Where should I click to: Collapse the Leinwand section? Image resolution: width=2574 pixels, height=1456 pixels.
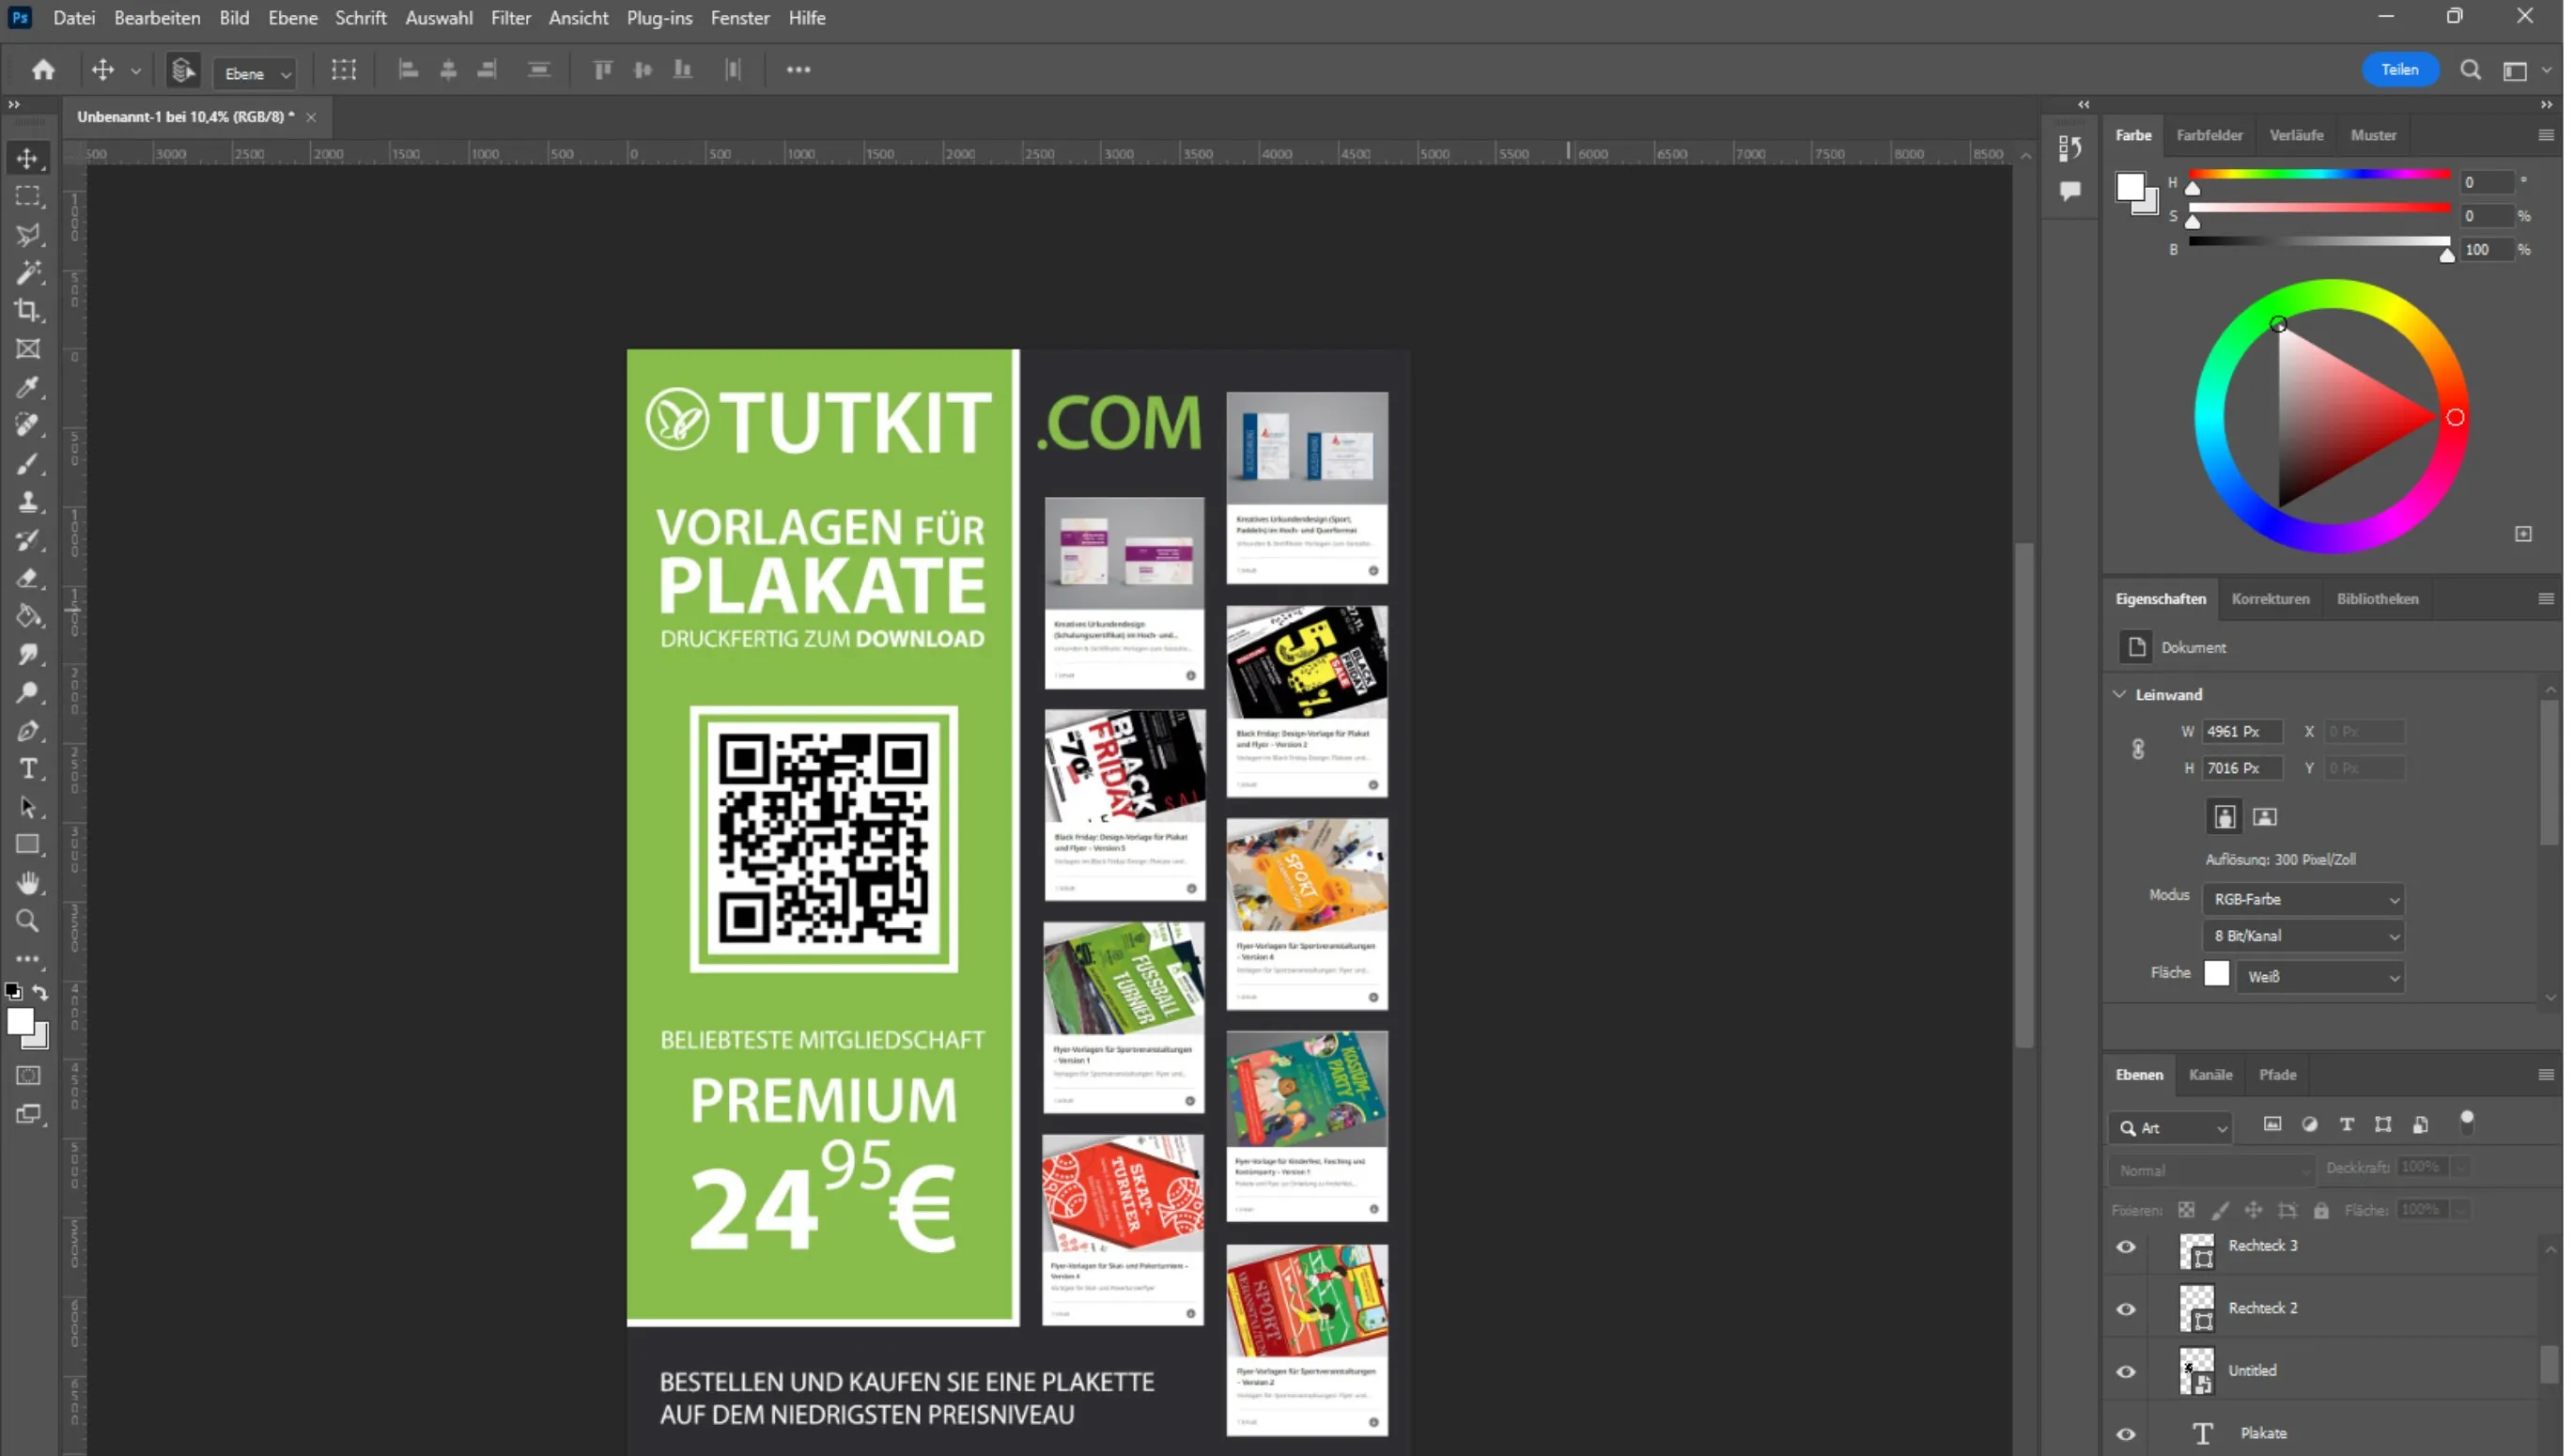[2120, 694]
